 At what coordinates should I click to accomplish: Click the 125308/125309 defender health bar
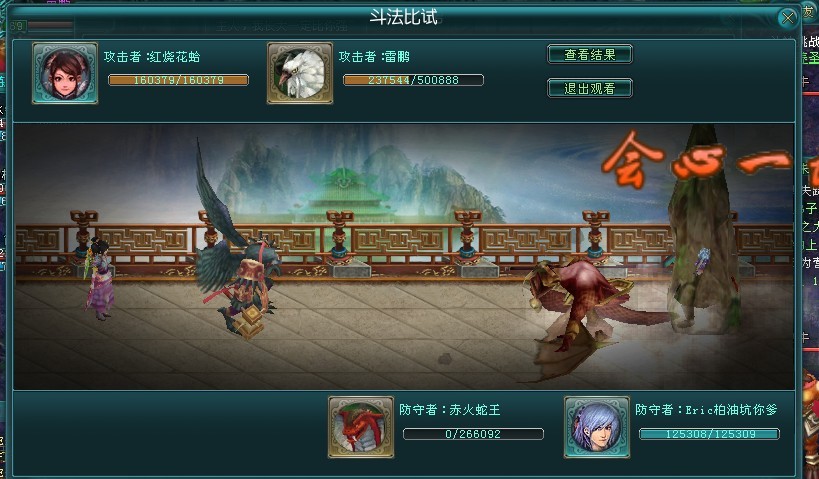coord(709,434)
